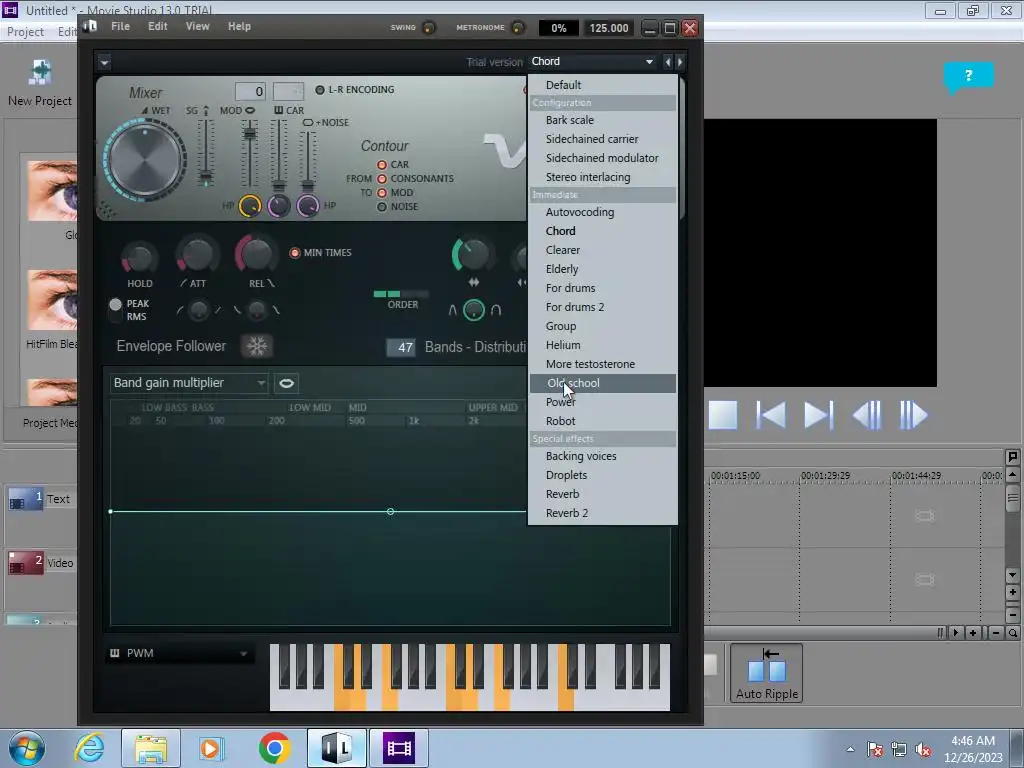Viewport: 1024px width, 768px height.
Task: Click the SWING knob
Action: pyautogui.click(x=428, y=27)
